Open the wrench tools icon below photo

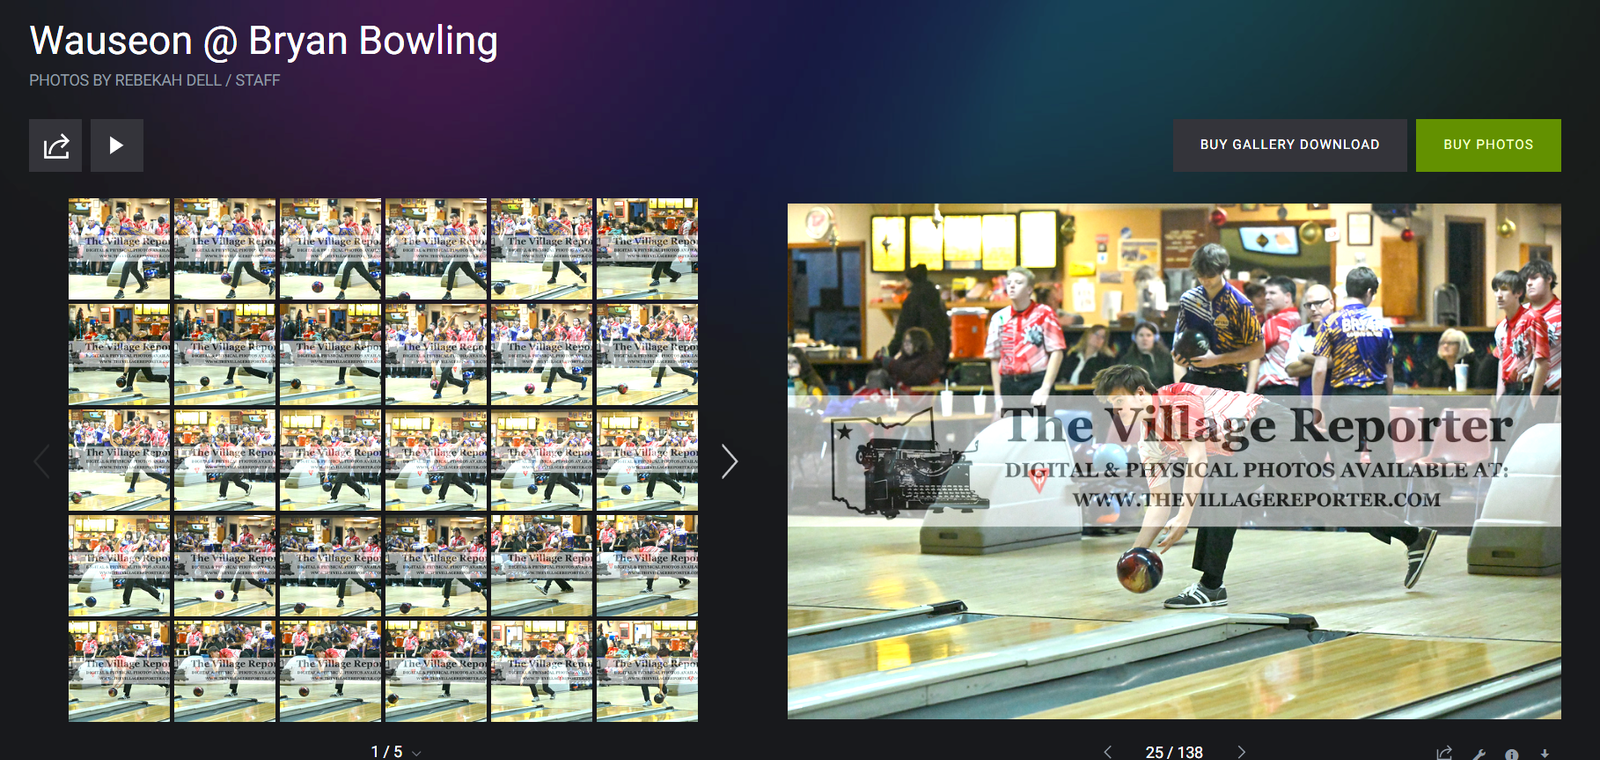click(x=1479, y=754)
